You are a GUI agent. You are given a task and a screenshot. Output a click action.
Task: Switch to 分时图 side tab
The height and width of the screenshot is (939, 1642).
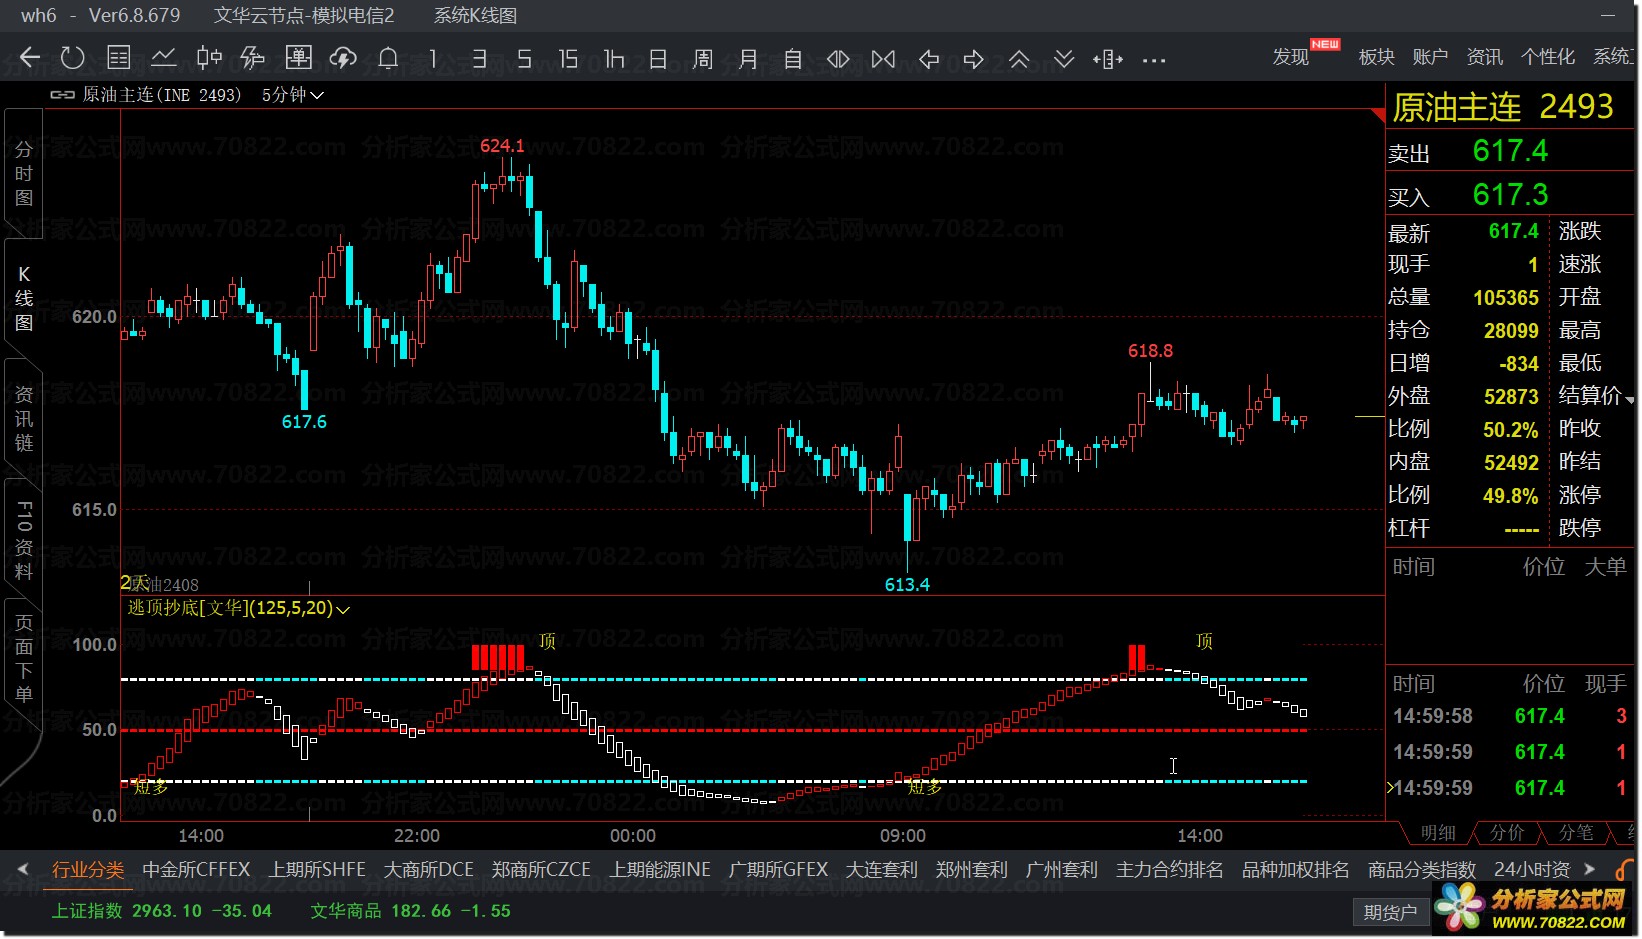(24, 173)
